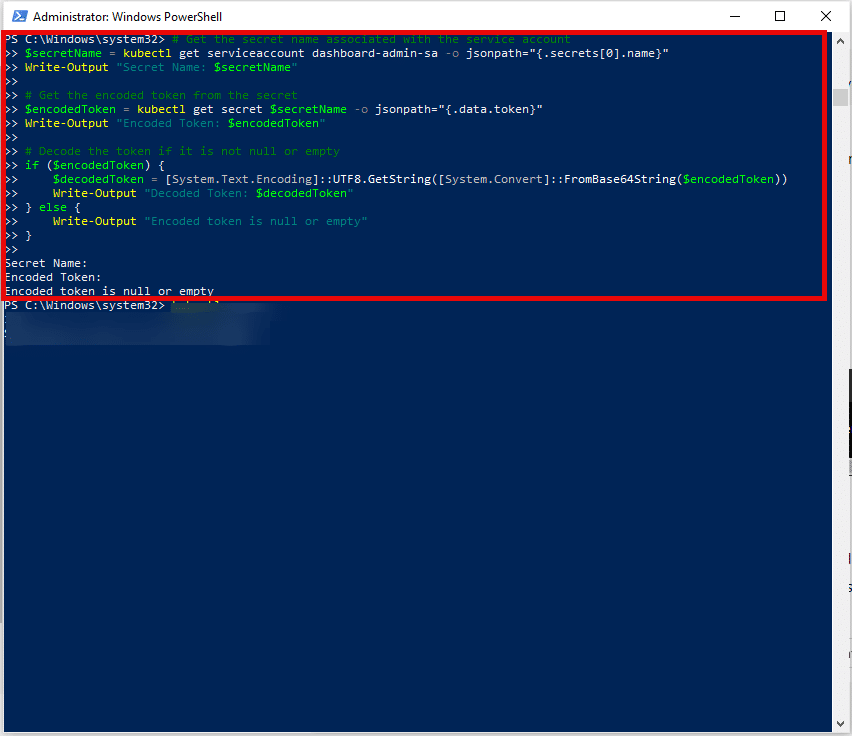Click the 'Administrator: Windows PowerShell' title text
This screenshot has height=736, width=852.
127,17
